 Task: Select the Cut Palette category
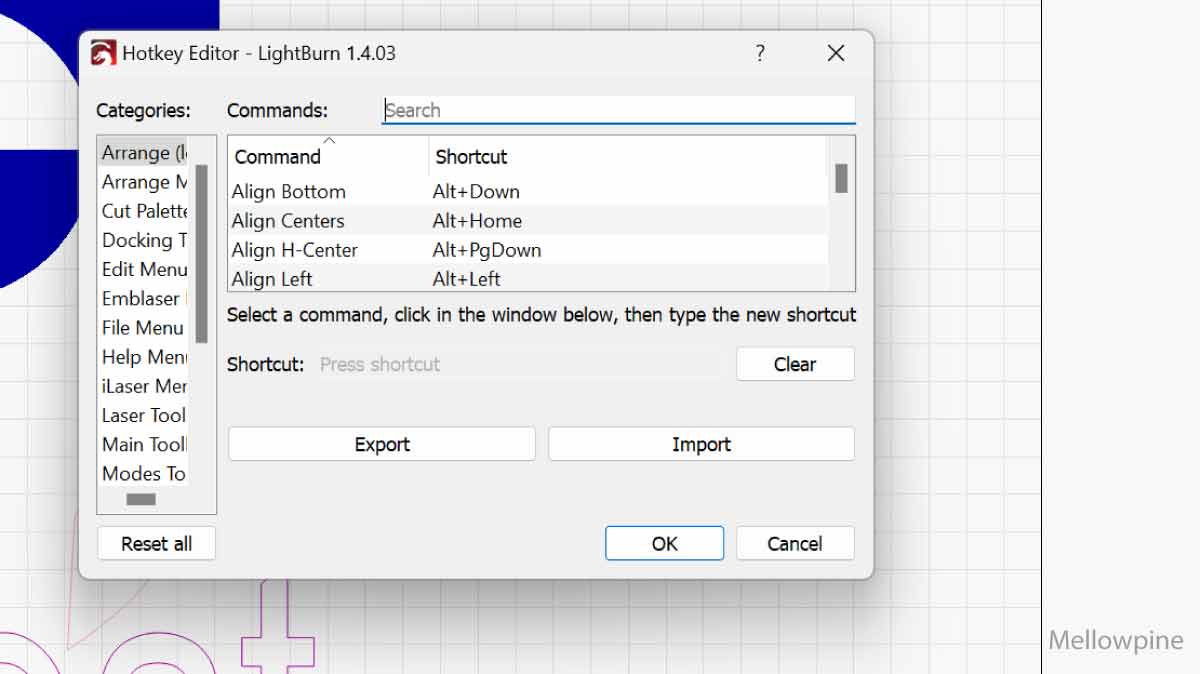(144, 211)
